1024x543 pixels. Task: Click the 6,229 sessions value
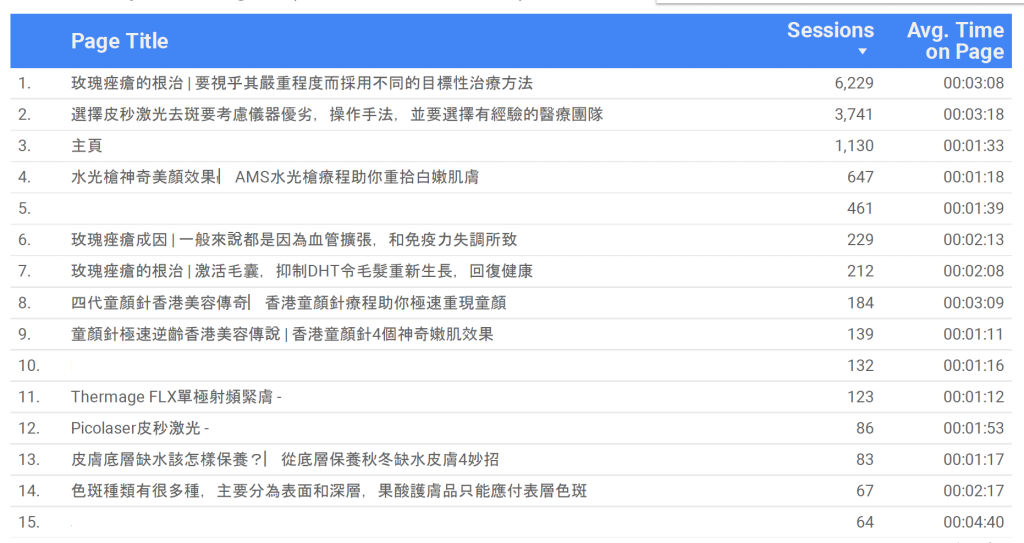[853, 83]
